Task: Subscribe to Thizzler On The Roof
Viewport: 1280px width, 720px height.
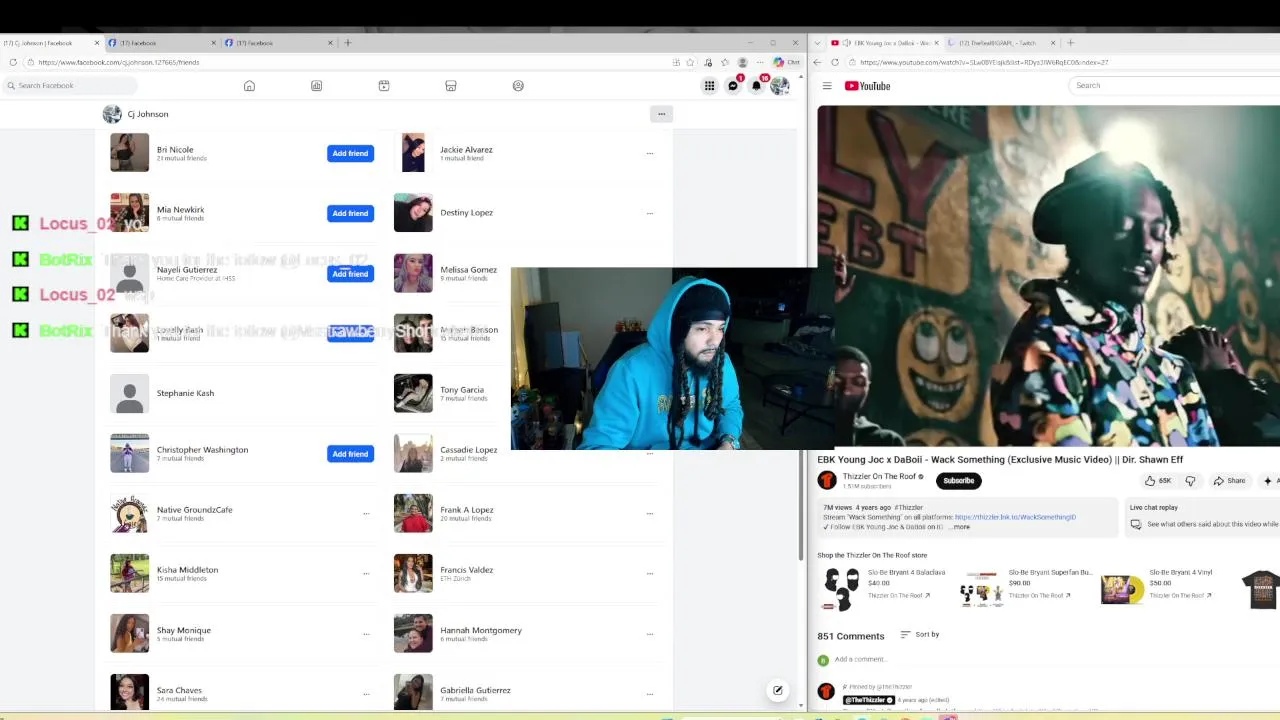Action: (958, 481)
